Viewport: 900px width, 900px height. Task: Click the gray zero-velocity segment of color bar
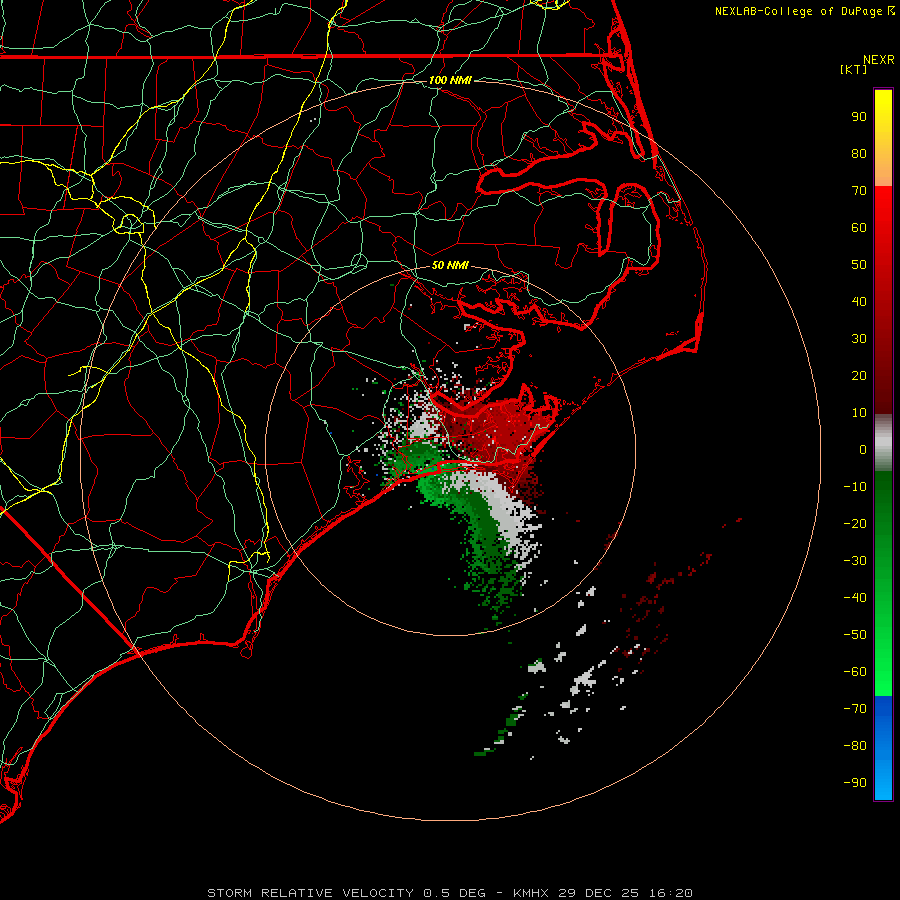click(883, 443)
